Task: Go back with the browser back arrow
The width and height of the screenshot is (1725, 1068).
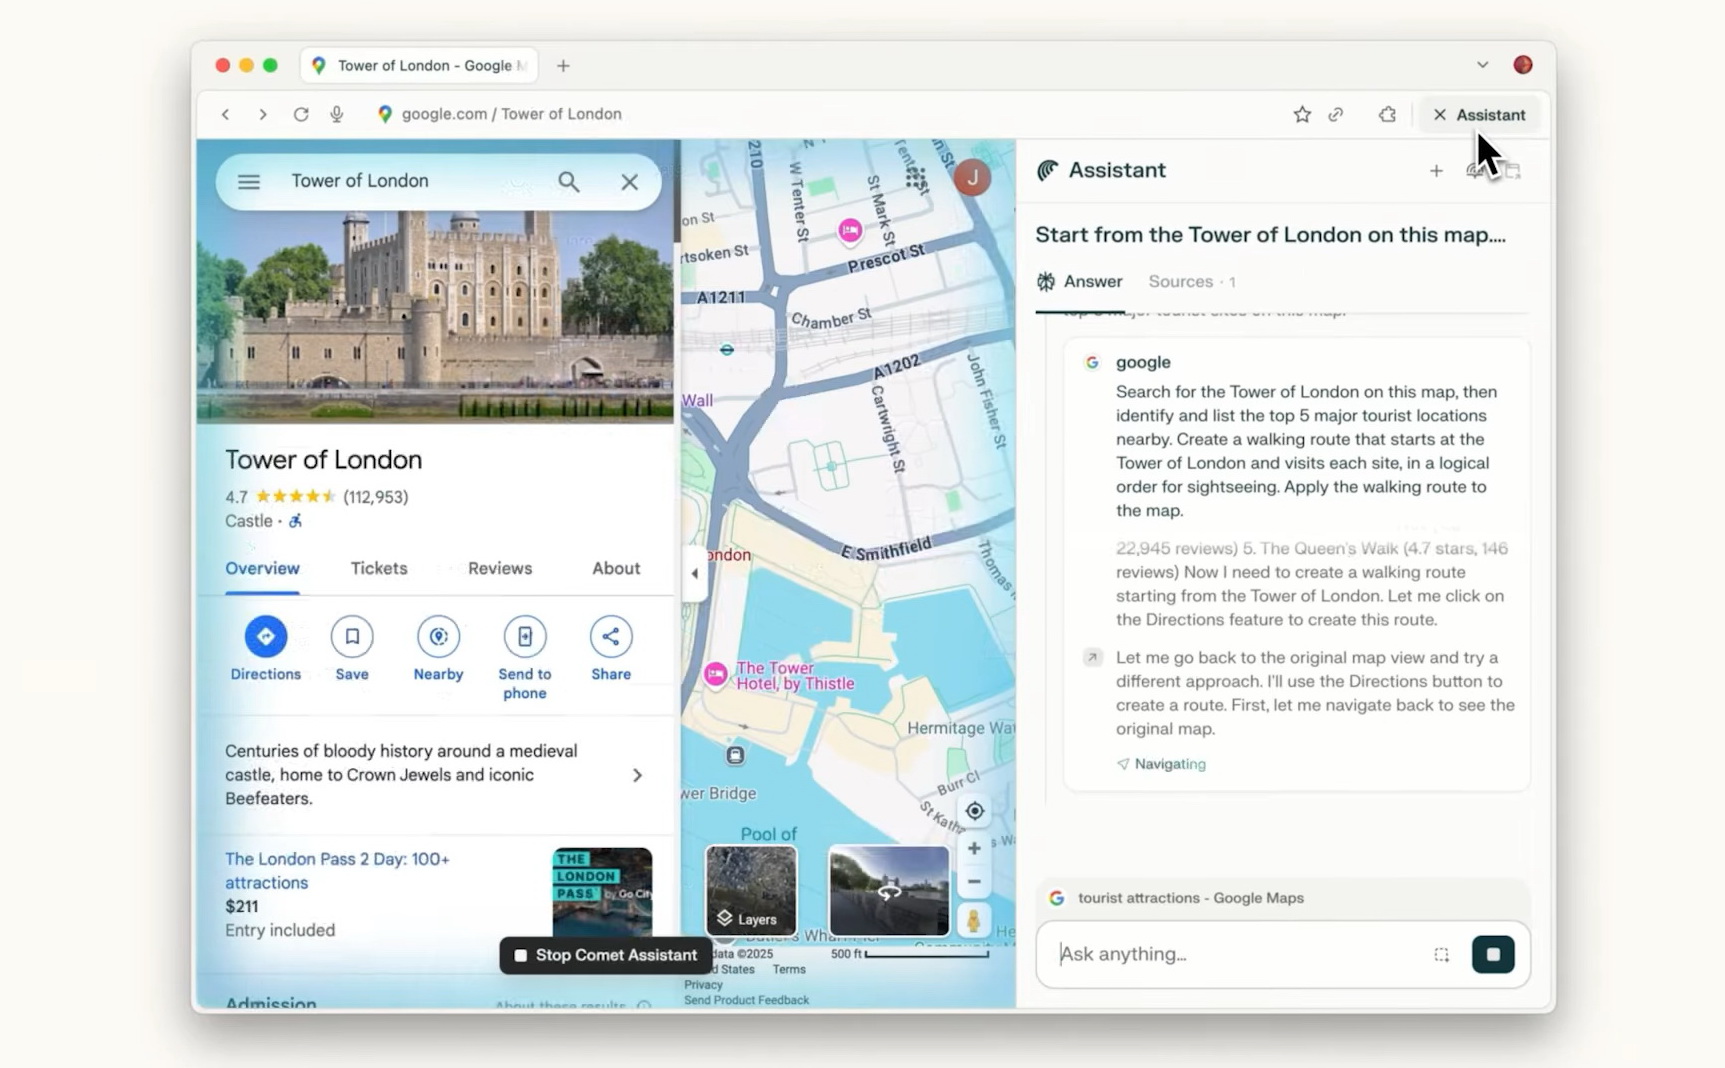Action: point(226,114)
